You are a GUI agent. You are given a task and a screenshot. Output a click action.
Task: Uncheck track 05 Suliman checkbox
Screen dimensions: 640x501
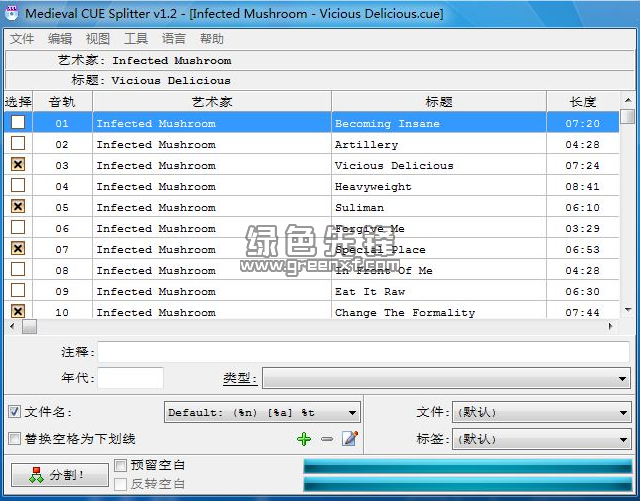point(18,206)
